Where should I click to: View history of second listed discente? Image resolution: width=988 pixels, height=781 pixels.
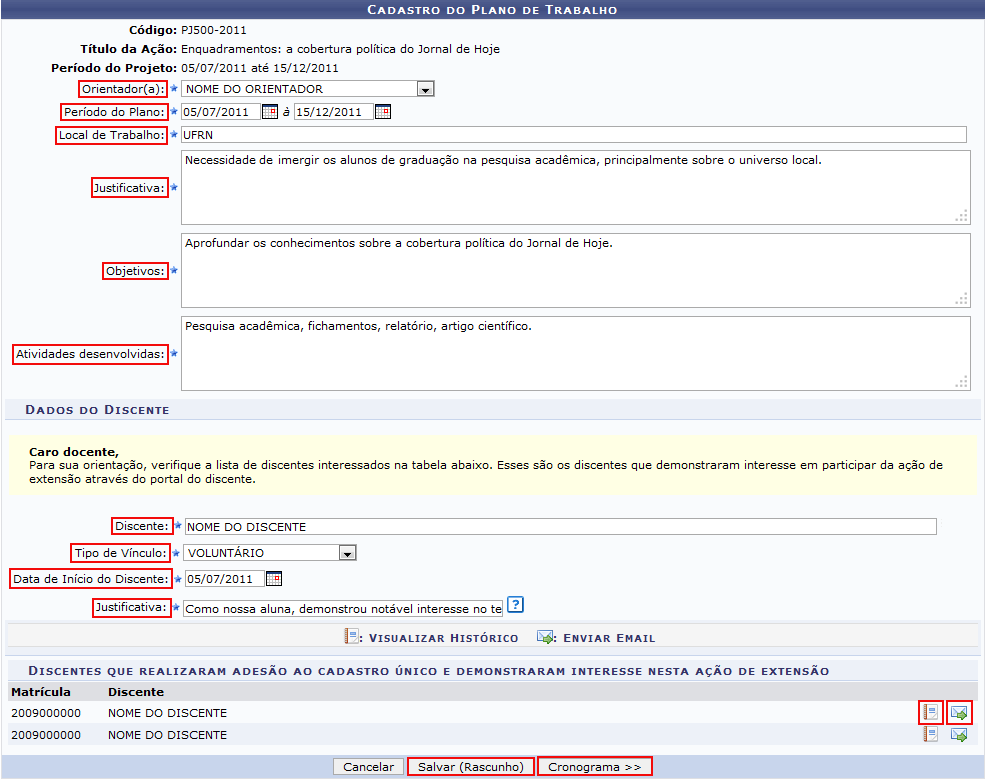tap(931, 735)
